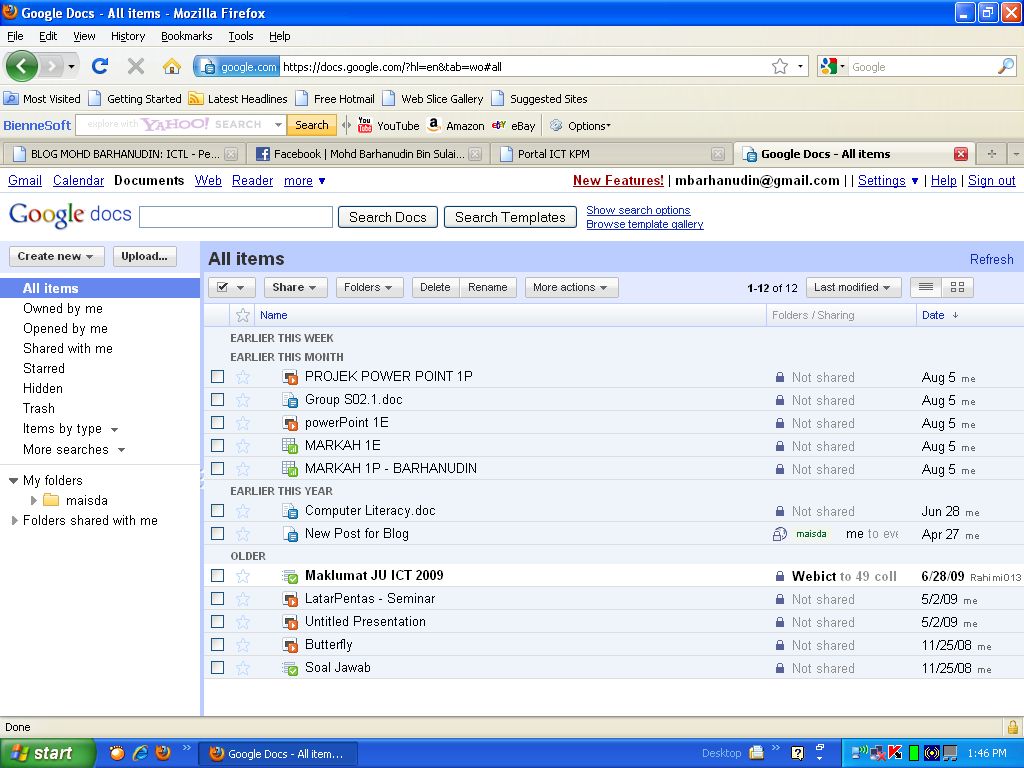Star the Butterfly presentation
Screen dimensions: 1024x768
point(243,645)
